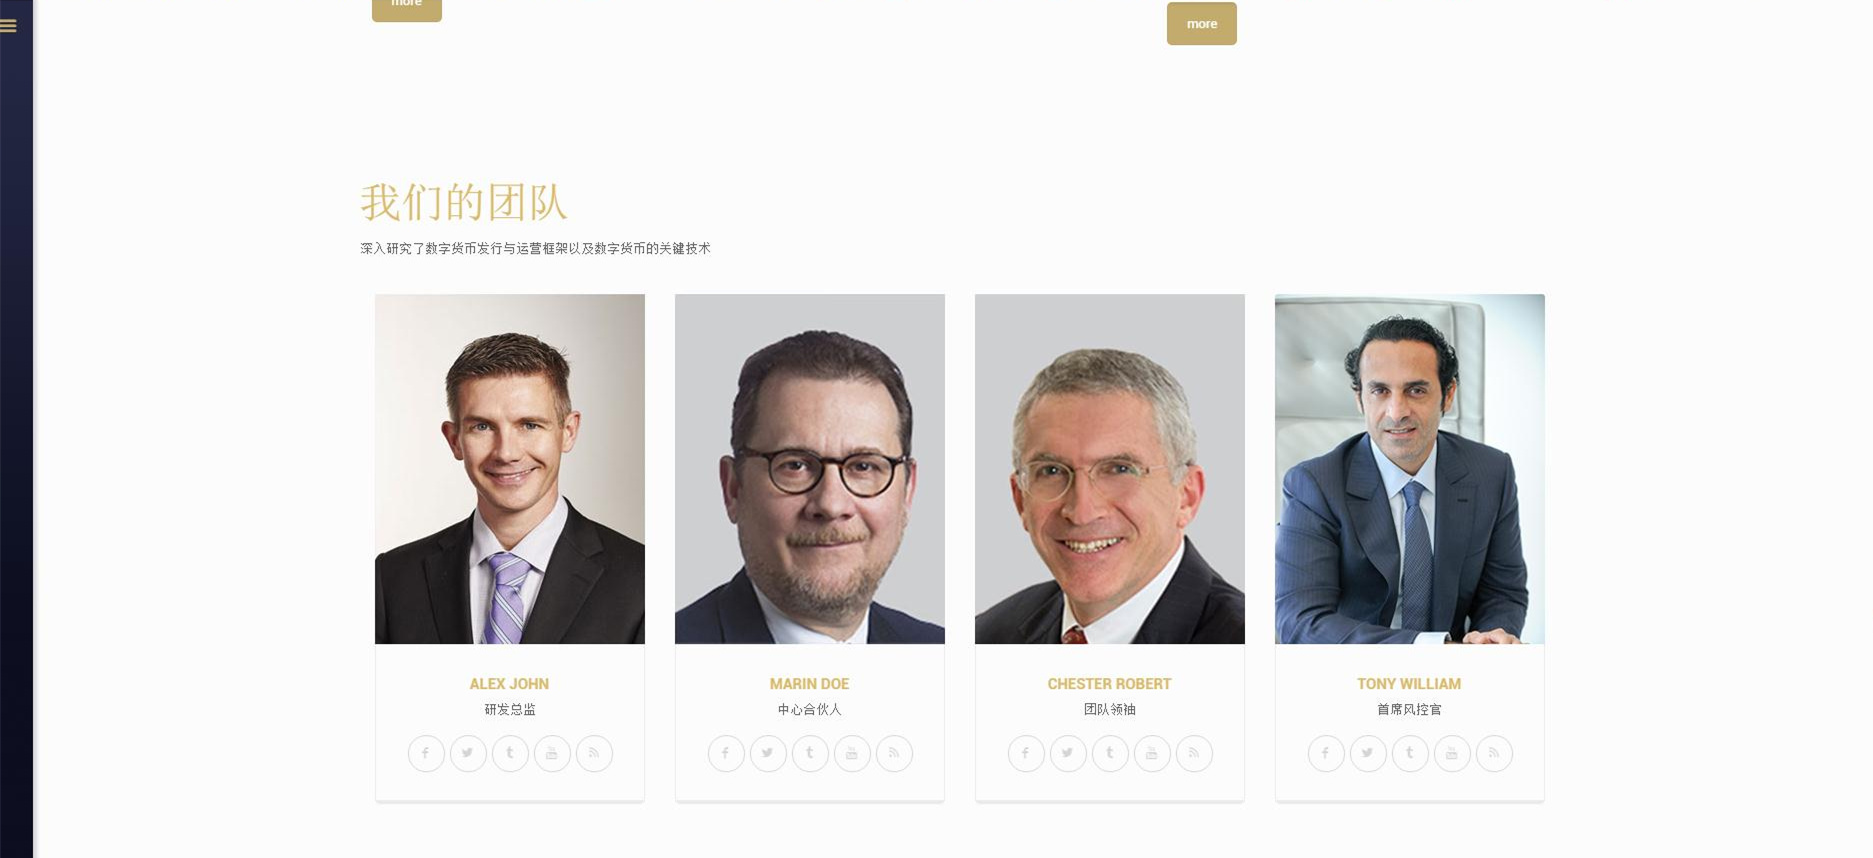Click the right gold more button

[1201, 23]
